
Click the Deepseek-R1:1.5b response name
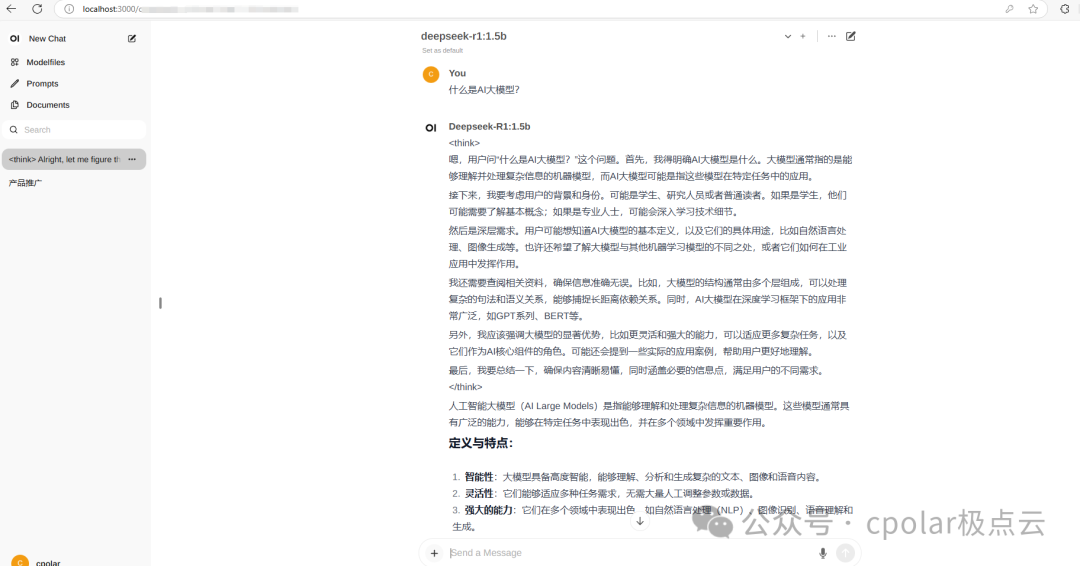[489, 126]
